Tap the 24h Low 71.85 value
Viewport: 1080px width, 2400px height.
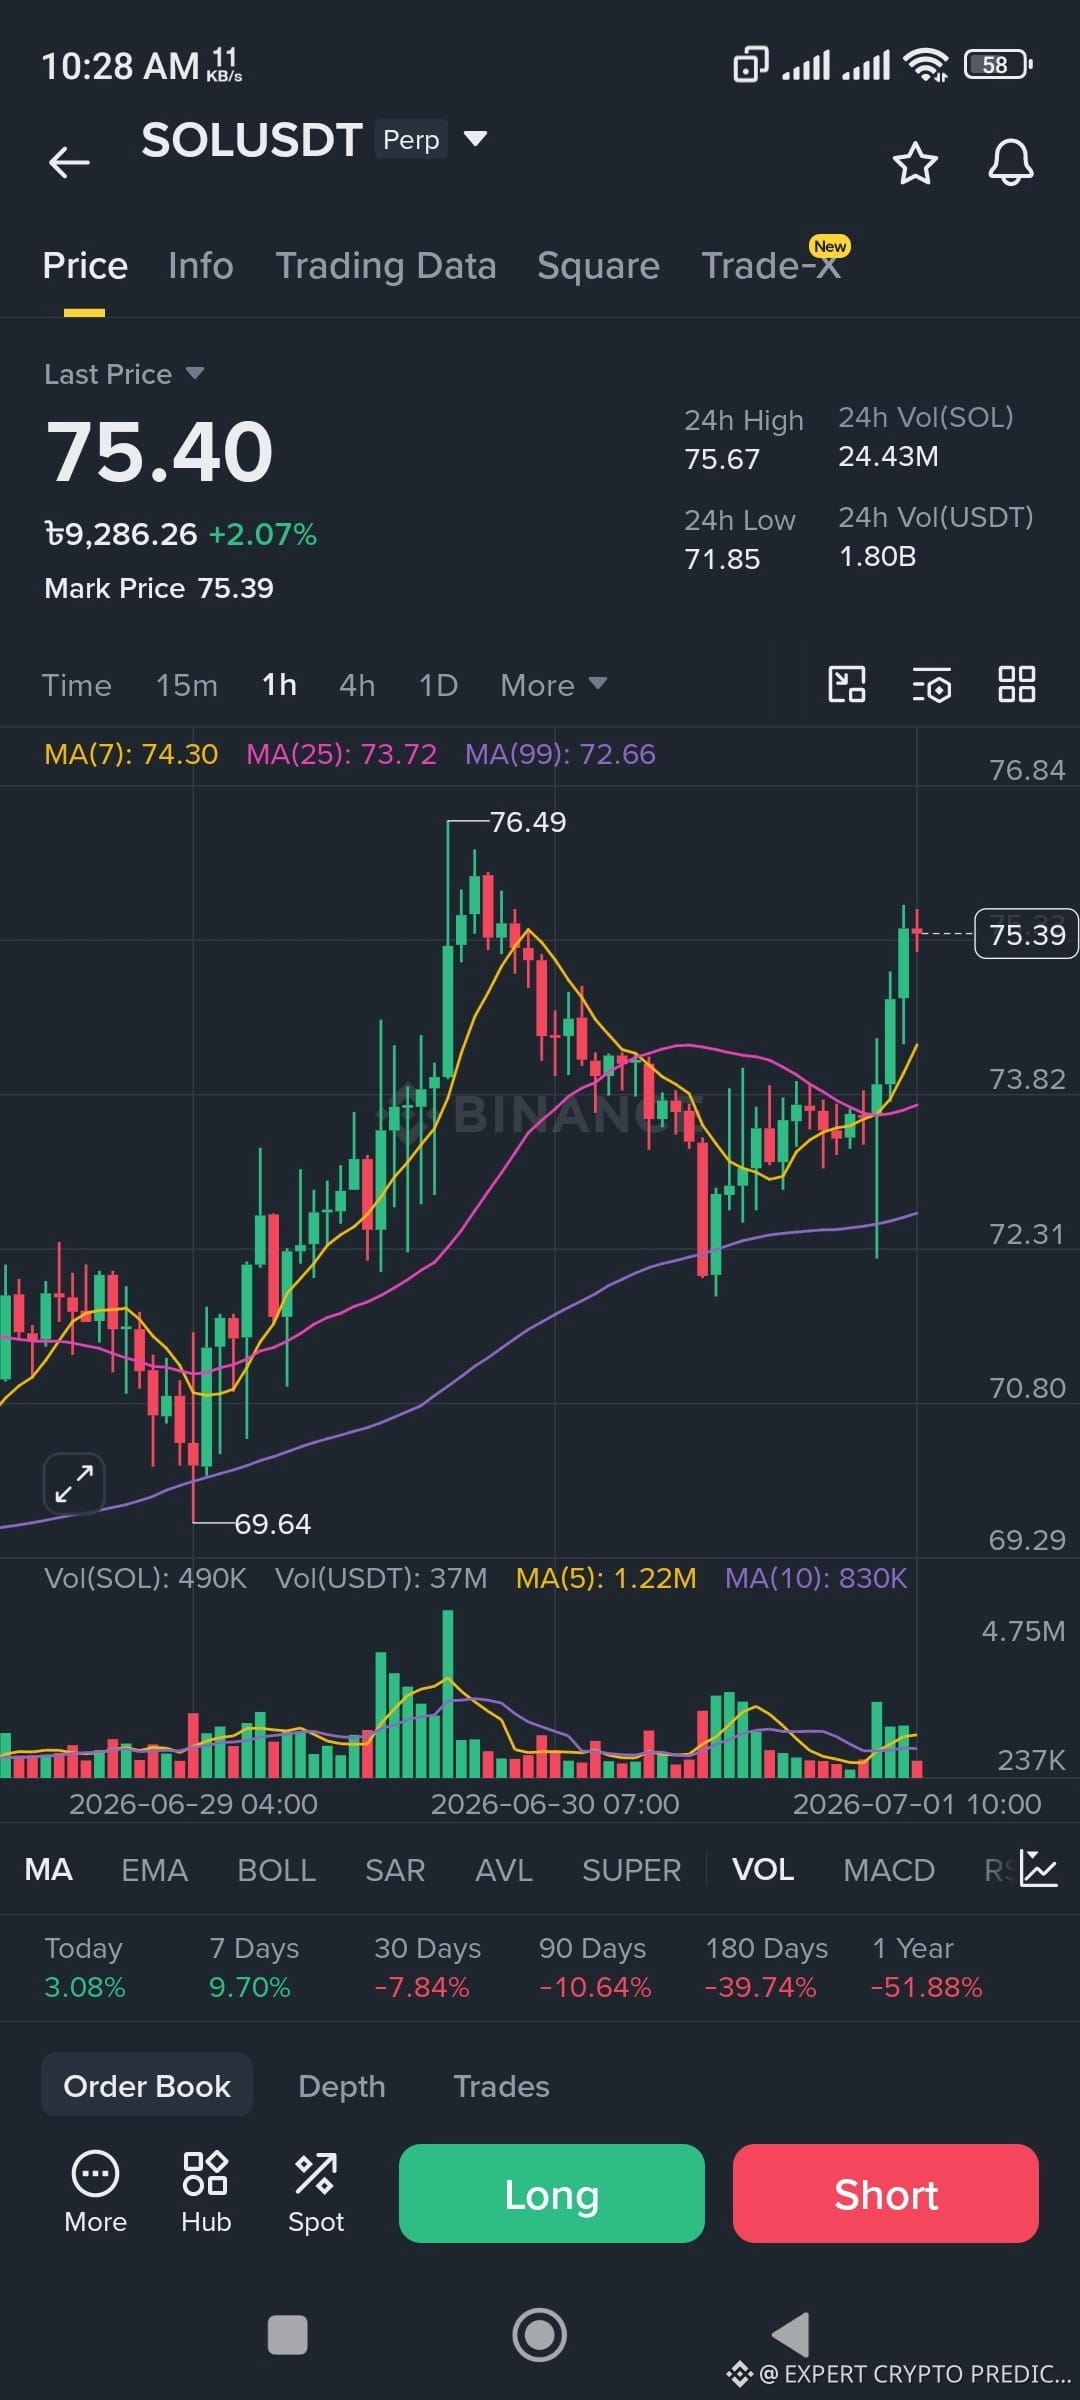[722, 559]
